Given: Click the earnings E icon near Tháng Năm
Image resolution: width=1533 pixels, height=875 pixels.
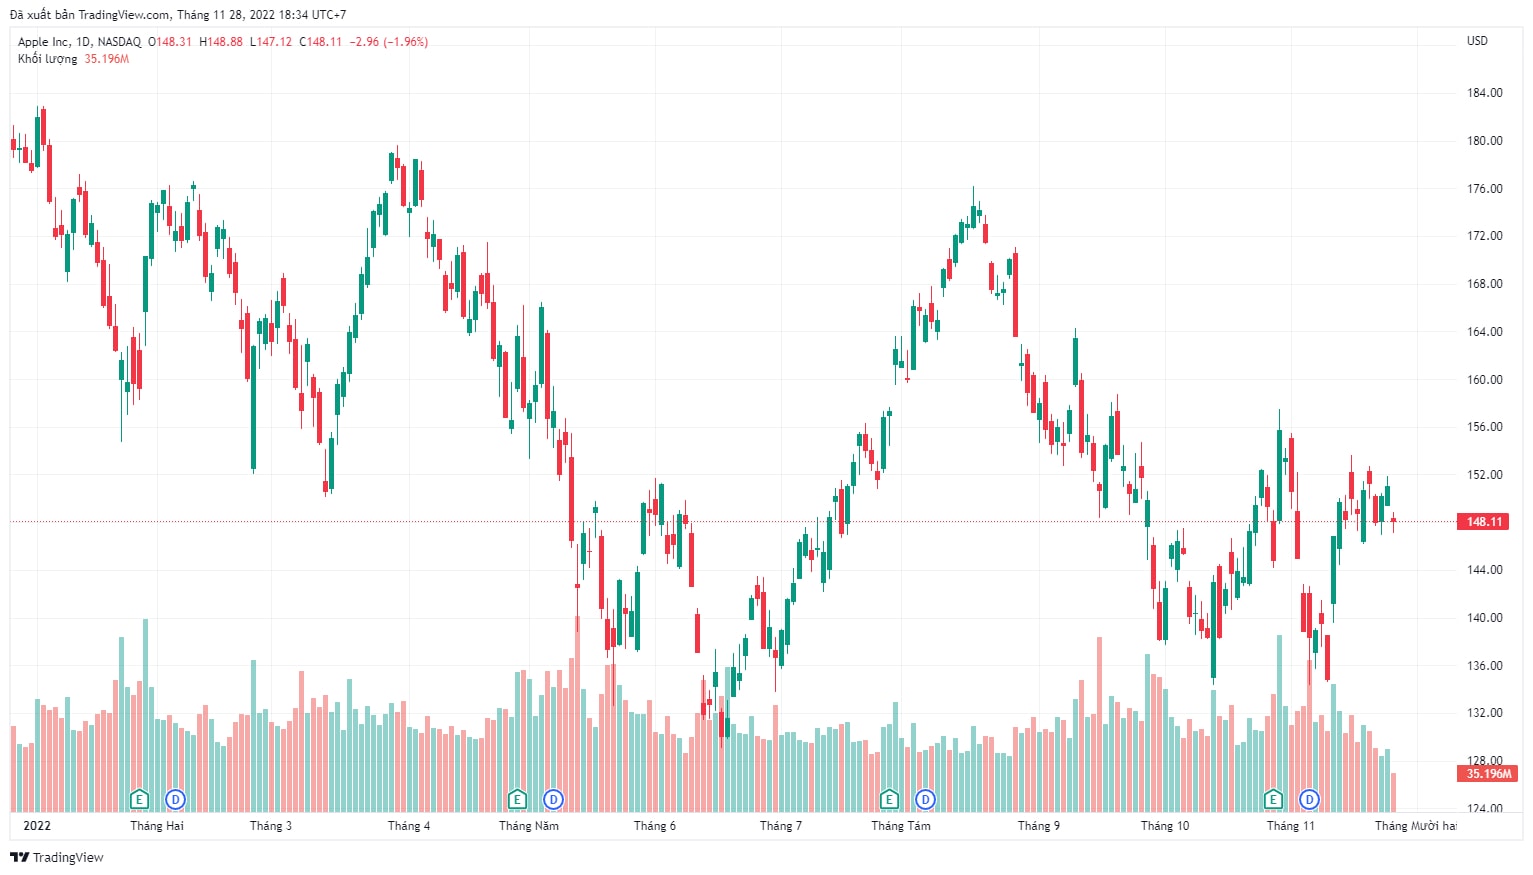Looking at the screenshot, I should pyautogui.click(x=517, y=799).
